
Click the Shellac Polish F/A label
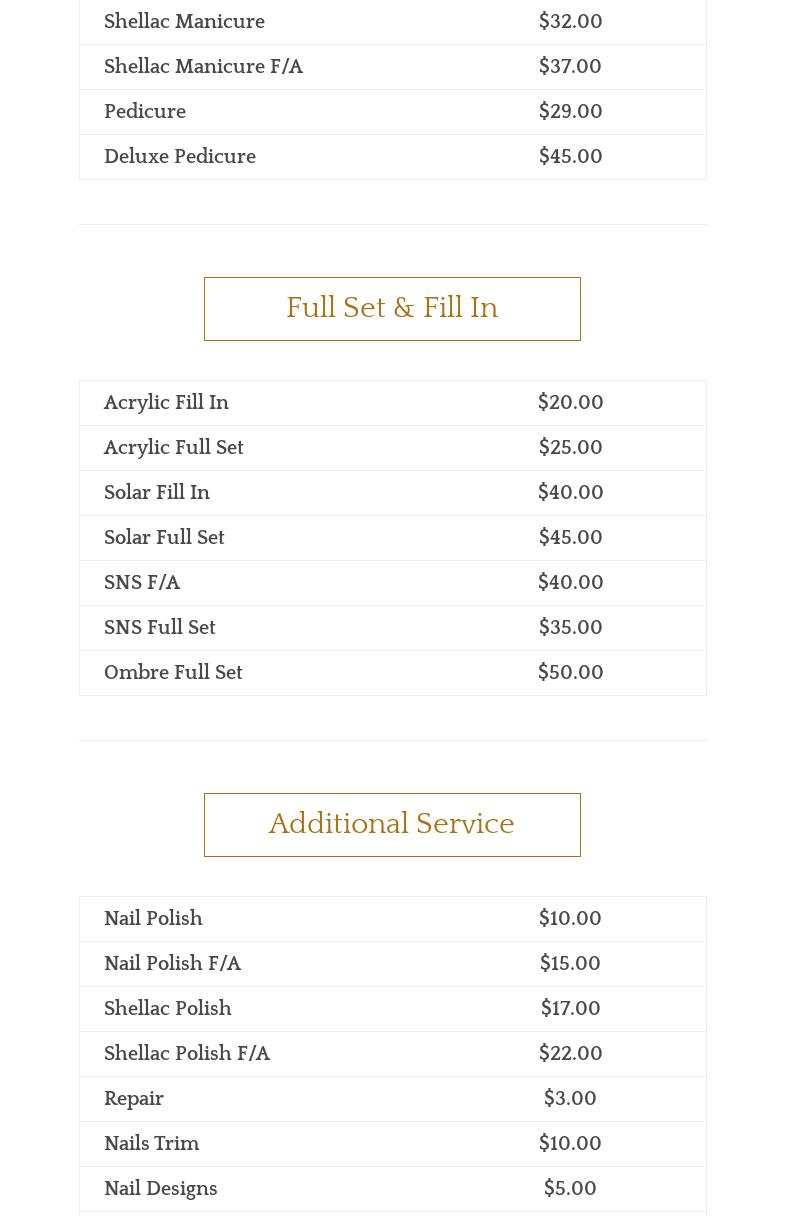[x=187, y=1054]
